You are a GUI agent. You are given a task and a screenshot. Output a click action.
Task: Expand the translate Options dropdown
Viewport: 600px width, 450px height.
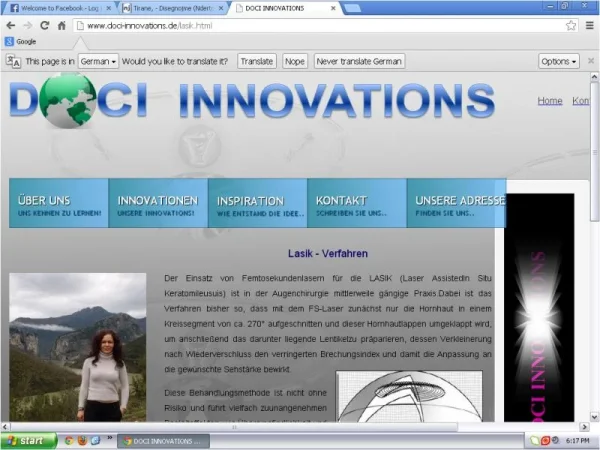click(558, 61)
